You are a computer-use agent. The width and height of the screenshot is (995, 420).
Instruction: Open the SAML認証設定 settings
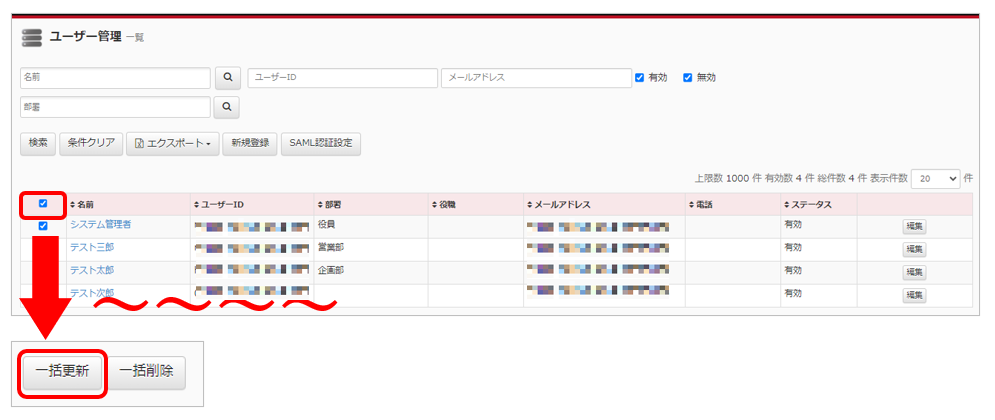coord(320,143)
